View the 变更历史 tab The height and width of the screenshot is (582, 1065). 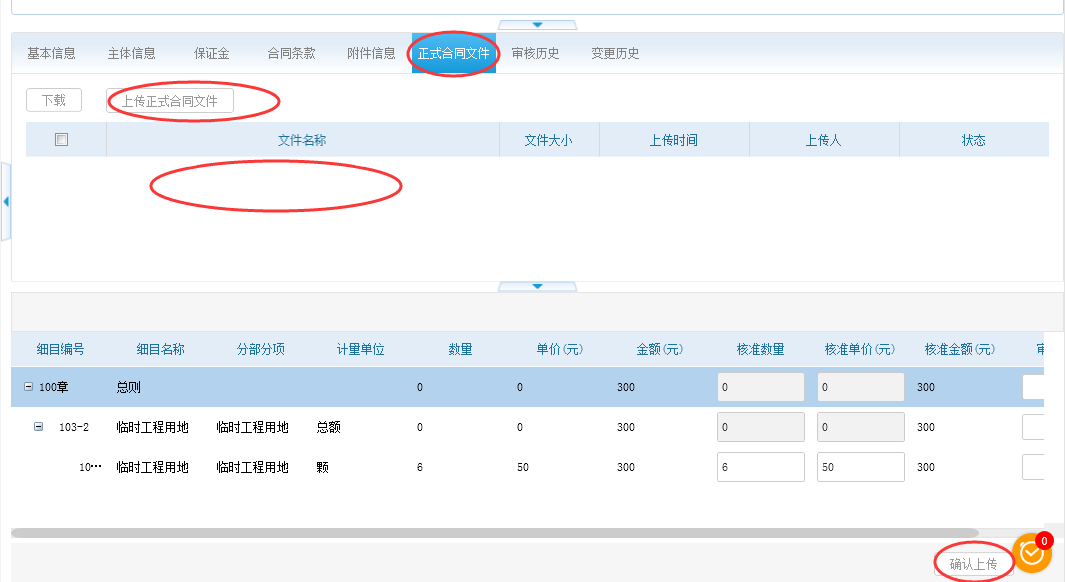pos(615,54)
